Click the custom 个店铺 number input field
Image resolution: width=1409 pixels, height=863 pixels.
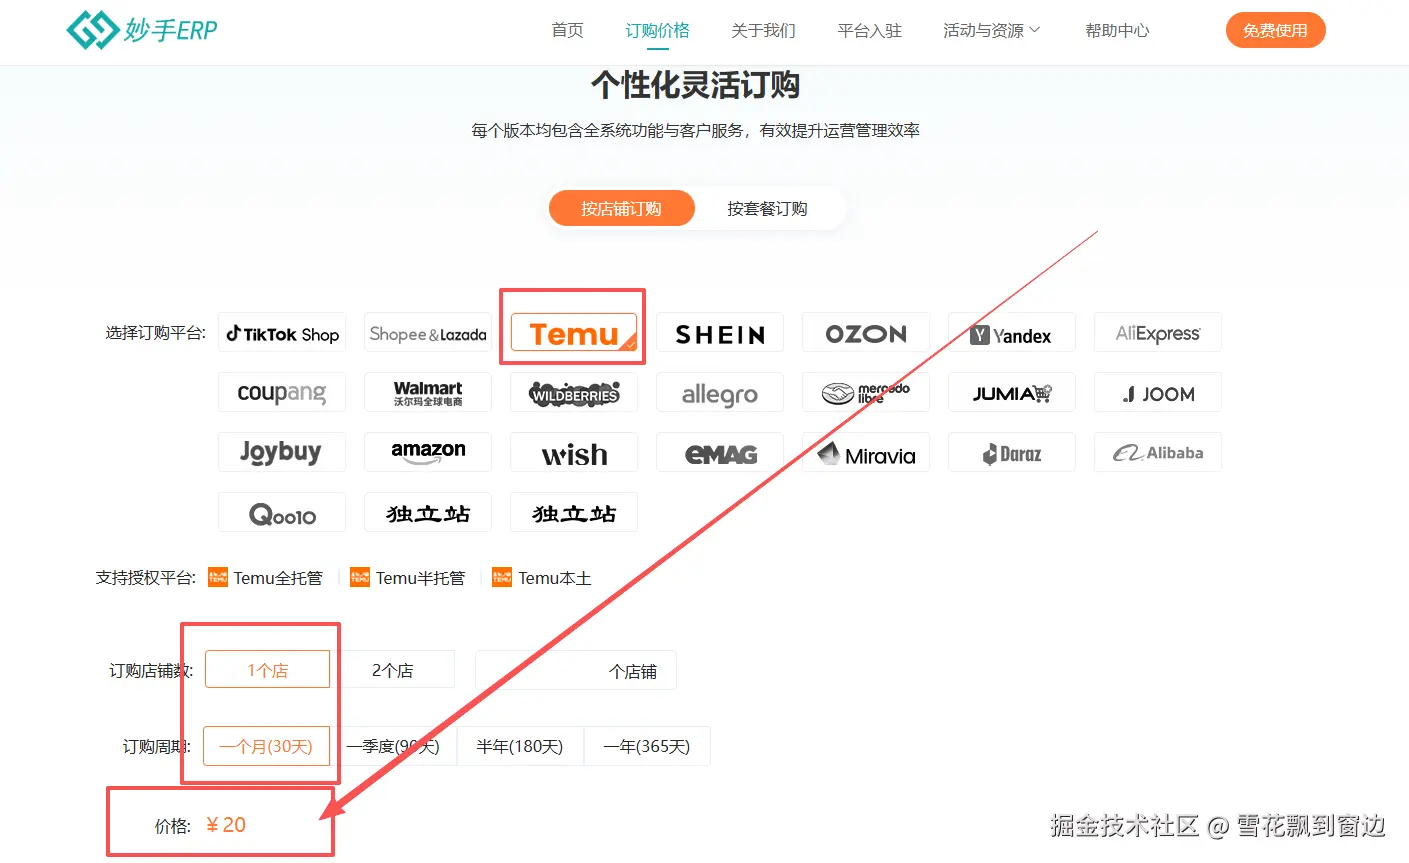tap(576, 670)
